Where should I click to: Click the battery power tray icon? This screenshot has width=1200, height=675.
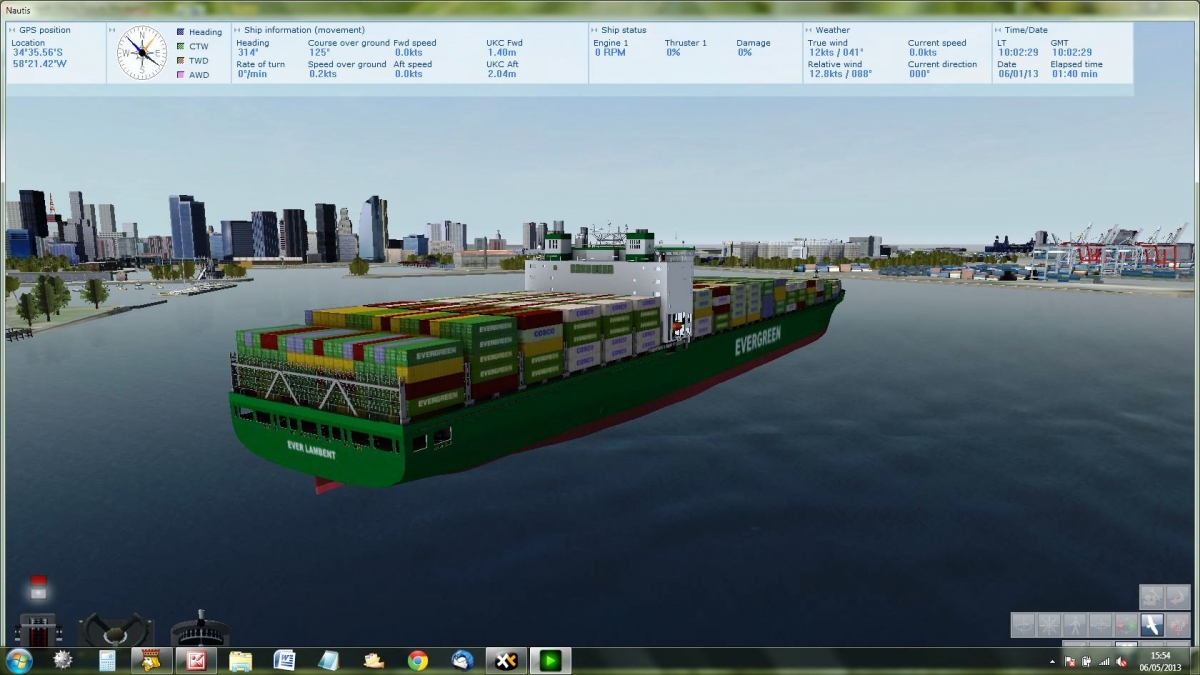(1087, 661)
